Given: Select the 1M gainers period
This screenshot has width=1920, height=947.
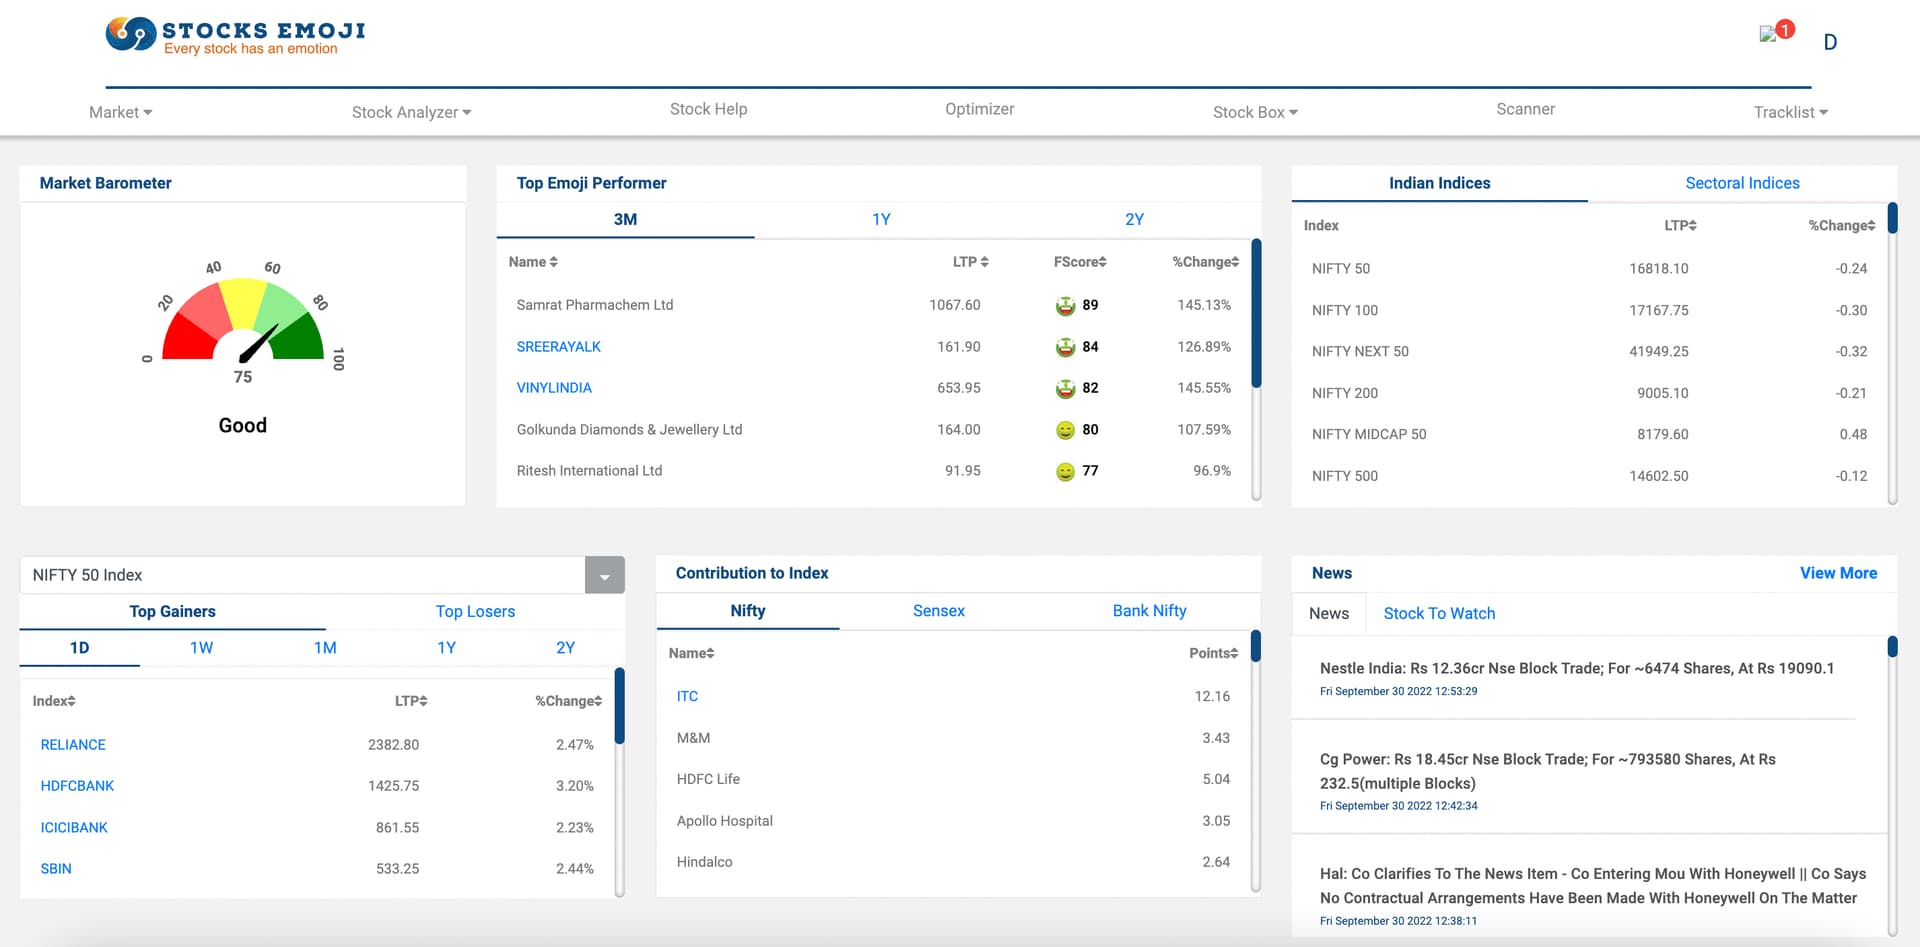Looking at the screenshot, I should pyautogui.click(x=325, y=648).
